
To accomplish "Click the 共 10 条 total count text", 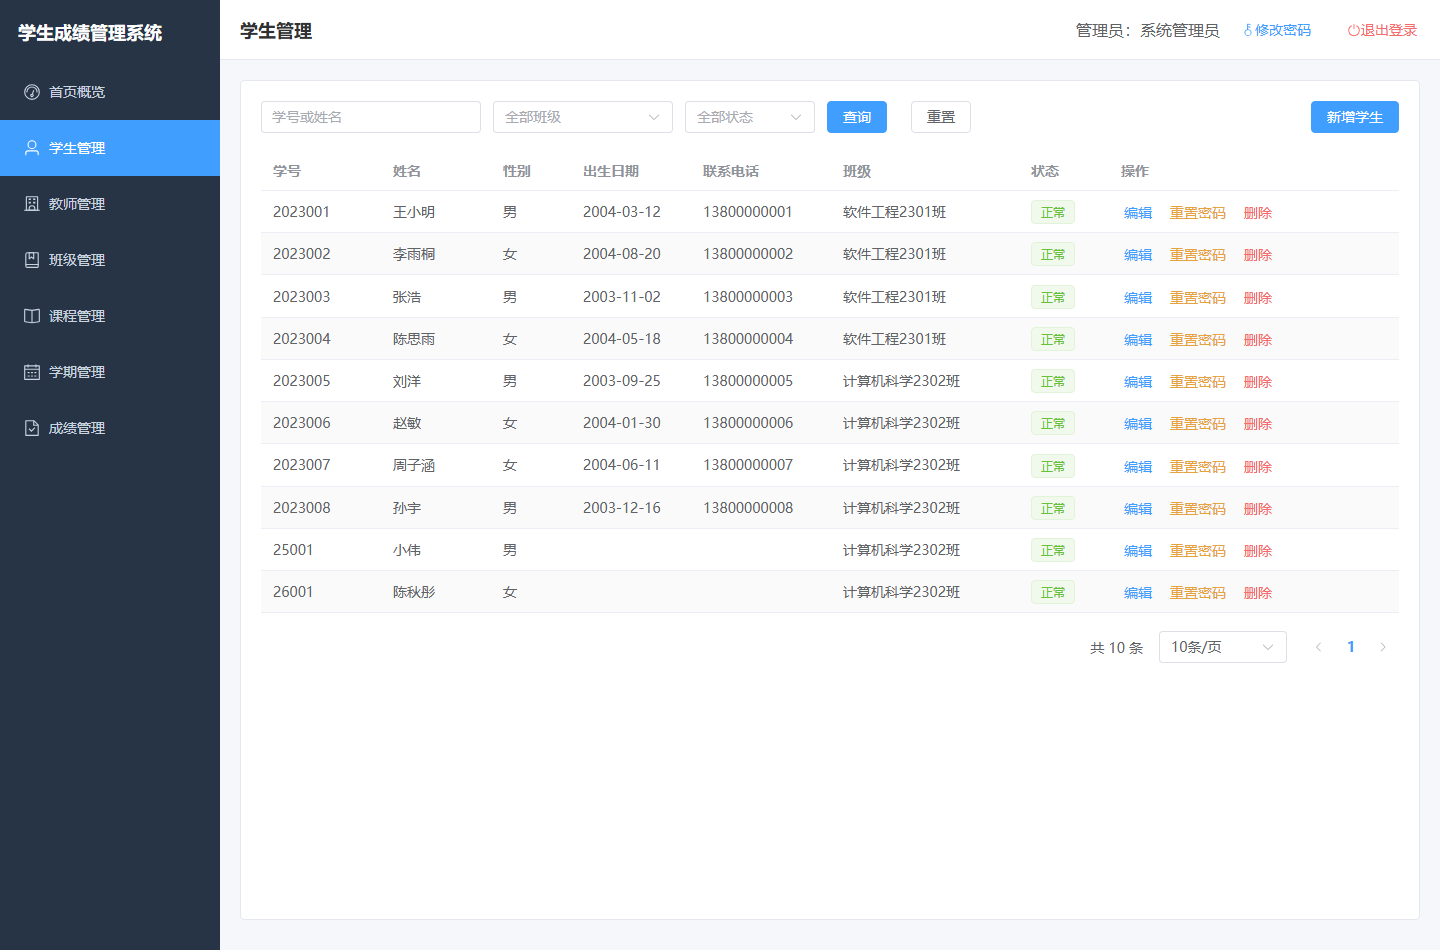I will coord(1116,648).
